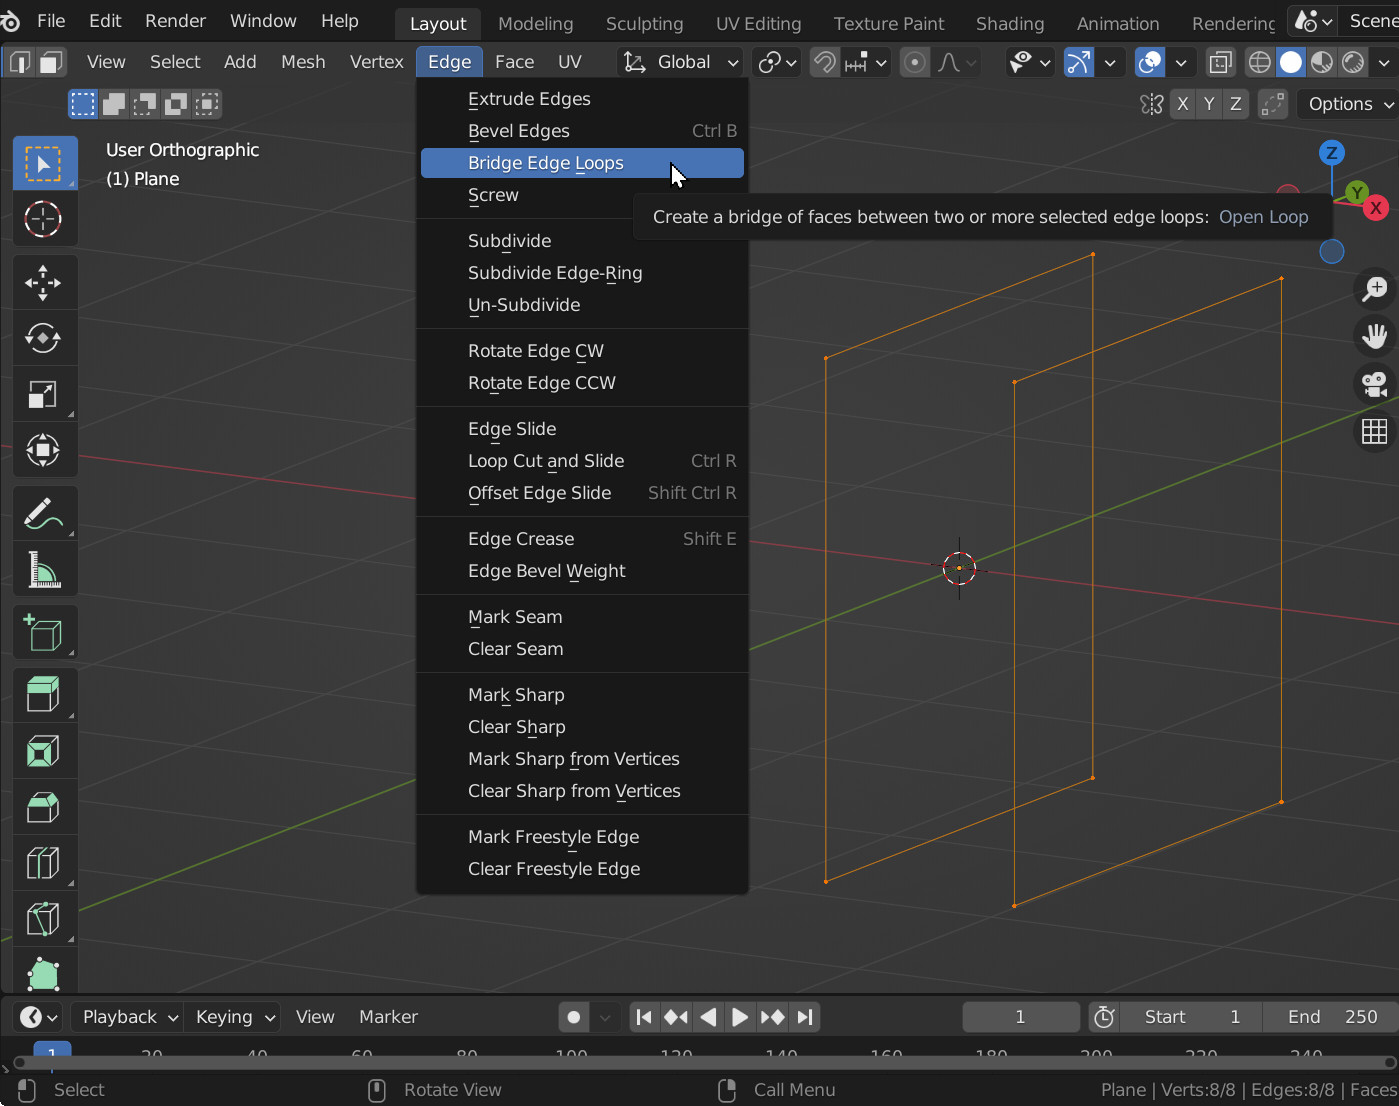Image resolution: width=1399 pixels, height=1106 pixels.
Task: Select the Add Cube tool
Action: click(44, 633)
